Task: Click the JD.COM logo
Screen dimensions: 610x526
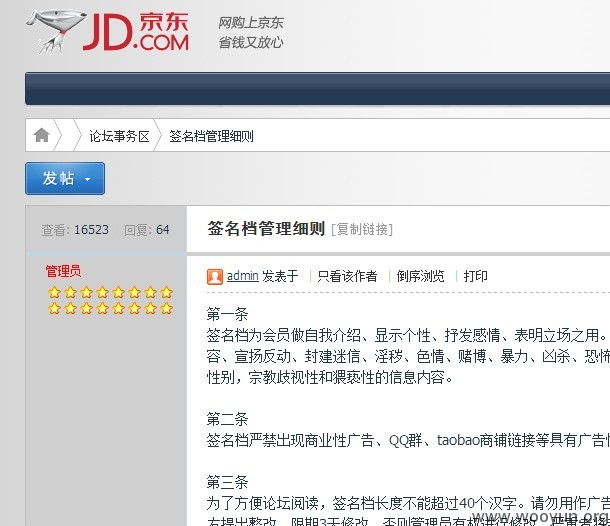Action: tap(108, 32)
